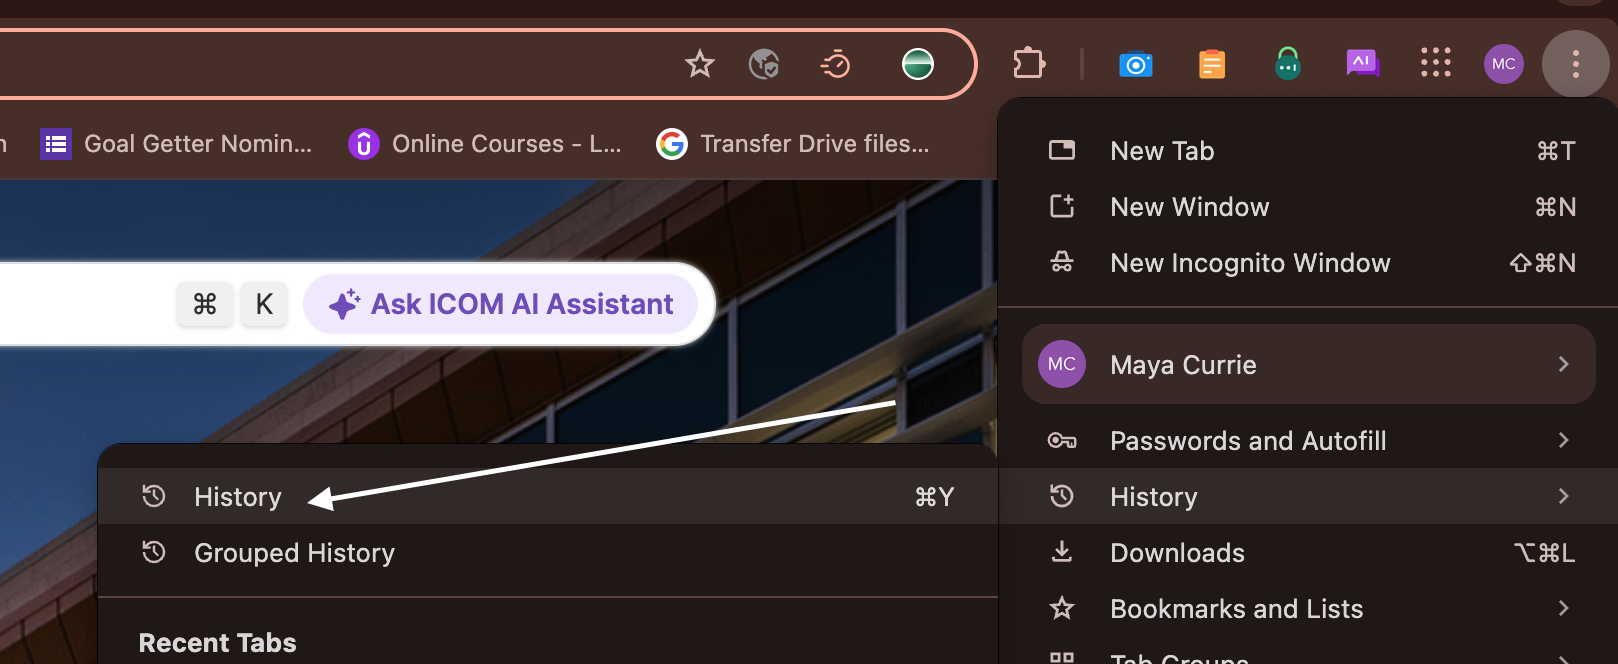This screenshot has height=664, width=1618.
Task: Open the Extensions puzzle piece menu
Action: tap(1029, 64)
